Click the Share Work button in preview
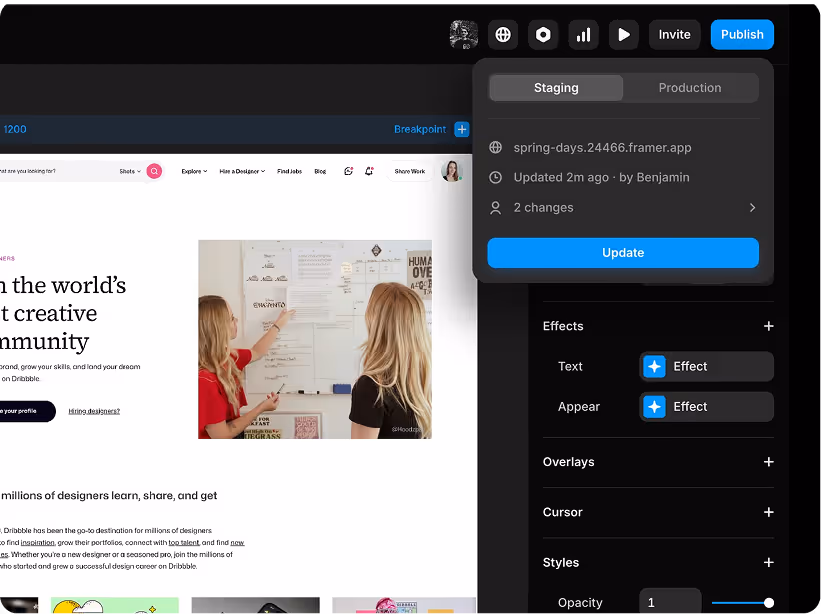Screen dimensions: 821x614 click(x=409, y=171)
